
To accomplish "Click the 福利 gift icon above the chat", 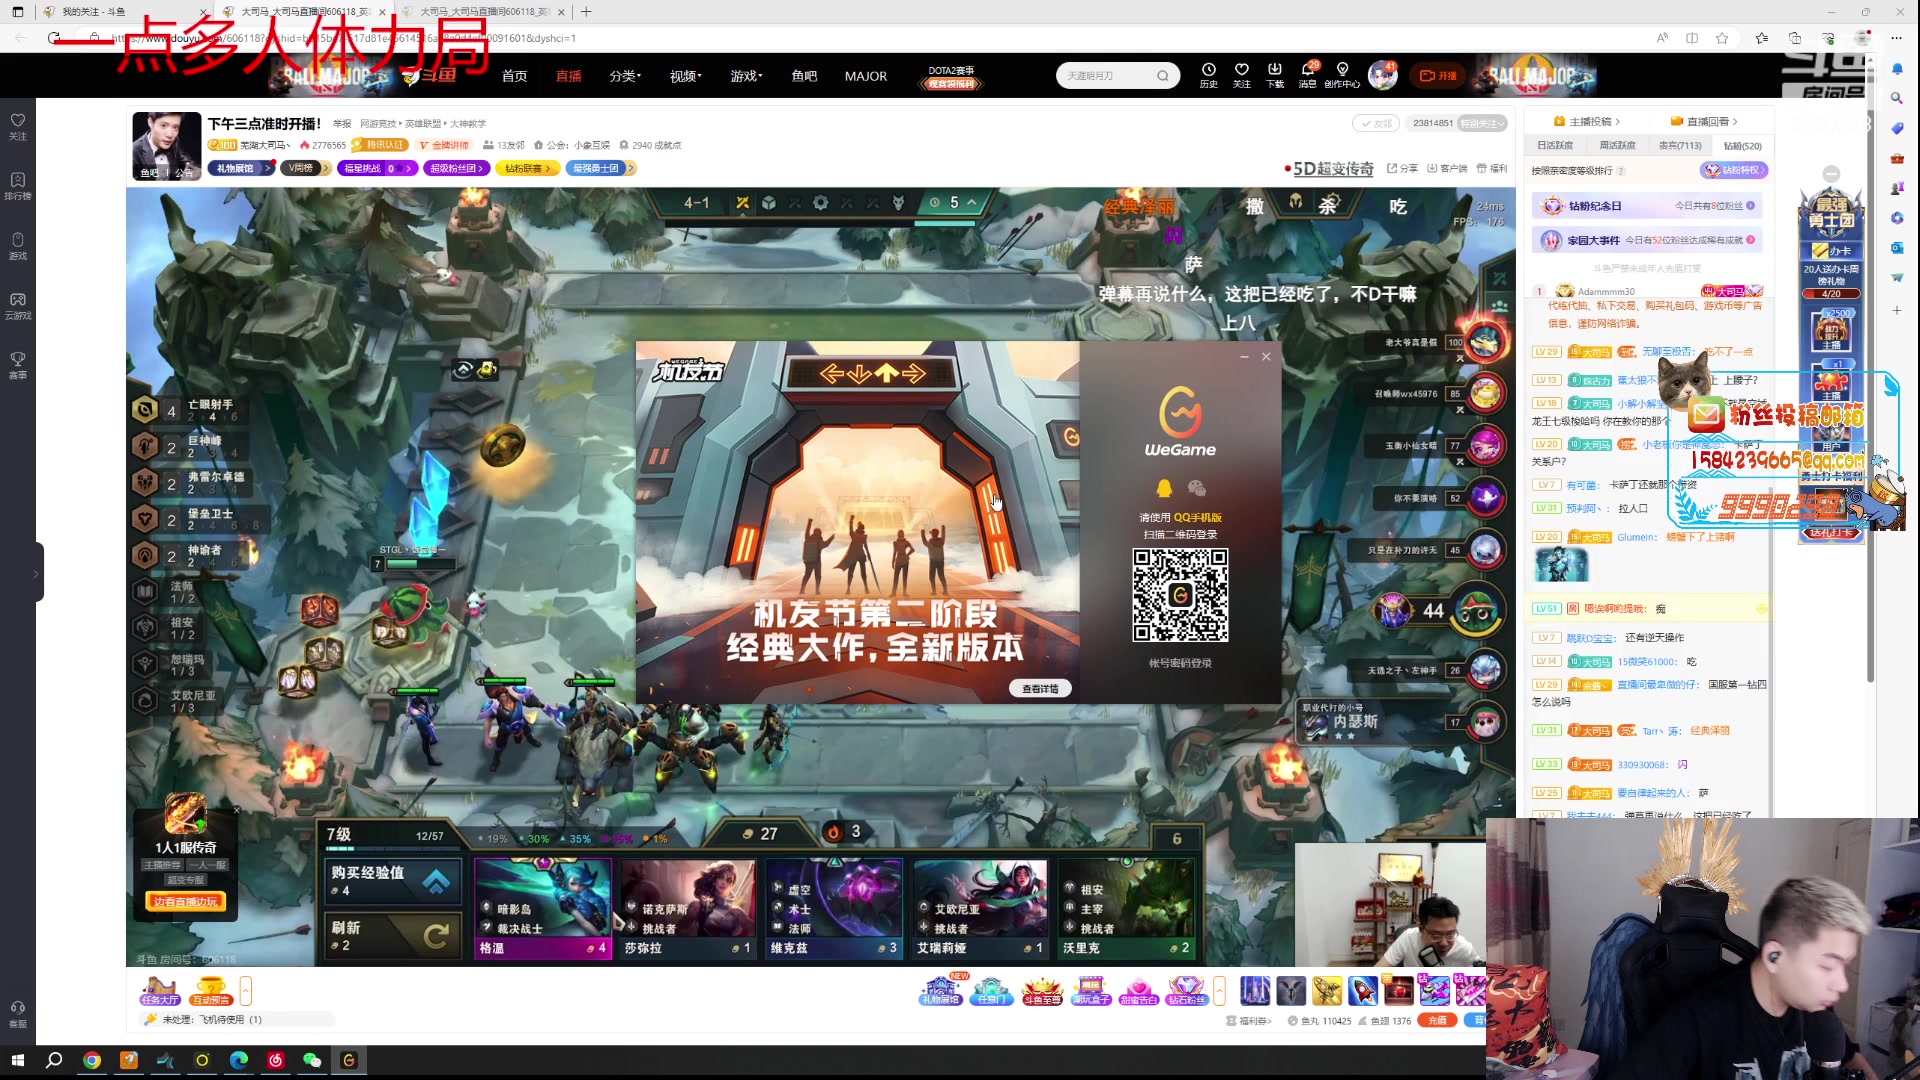I will pyautogui.click(x=1492, y=168).
